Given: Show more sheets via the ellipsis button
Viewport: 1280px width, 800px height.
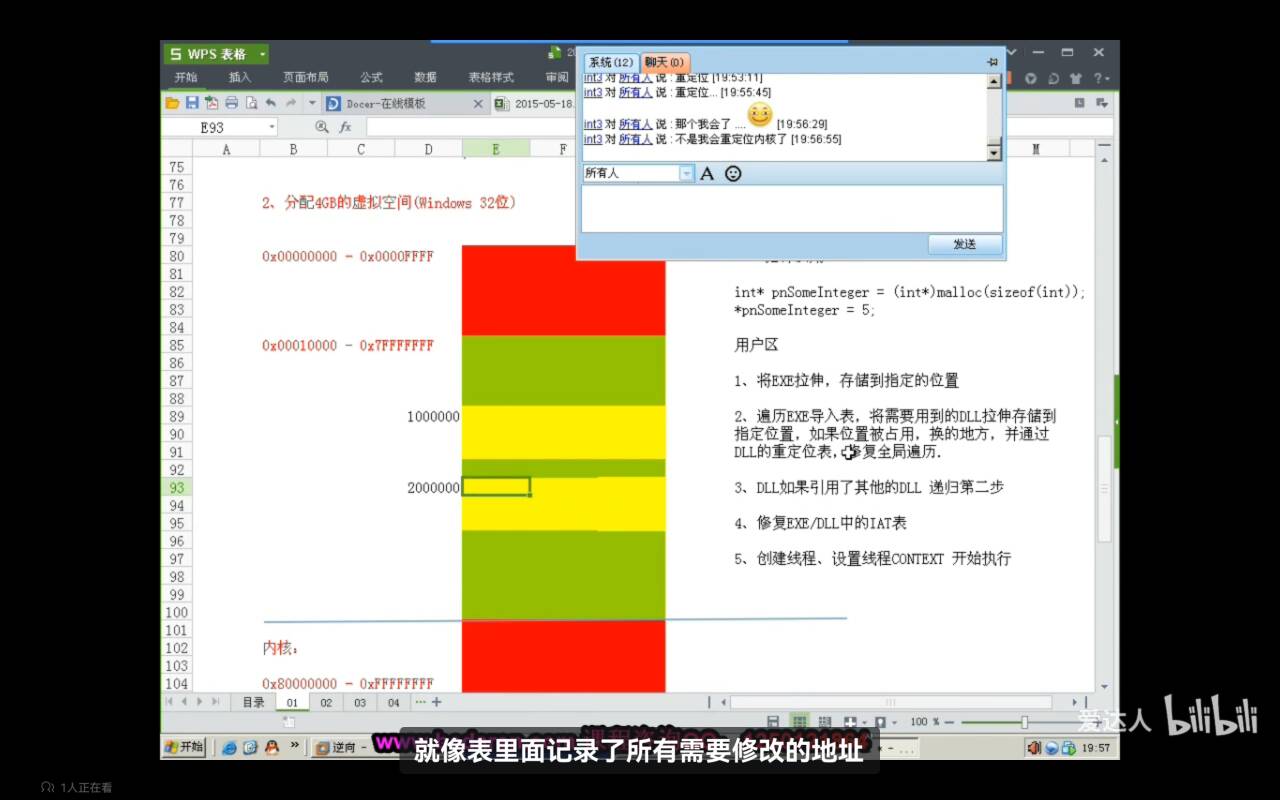Looking at the screenshot, I should (420, 703).
